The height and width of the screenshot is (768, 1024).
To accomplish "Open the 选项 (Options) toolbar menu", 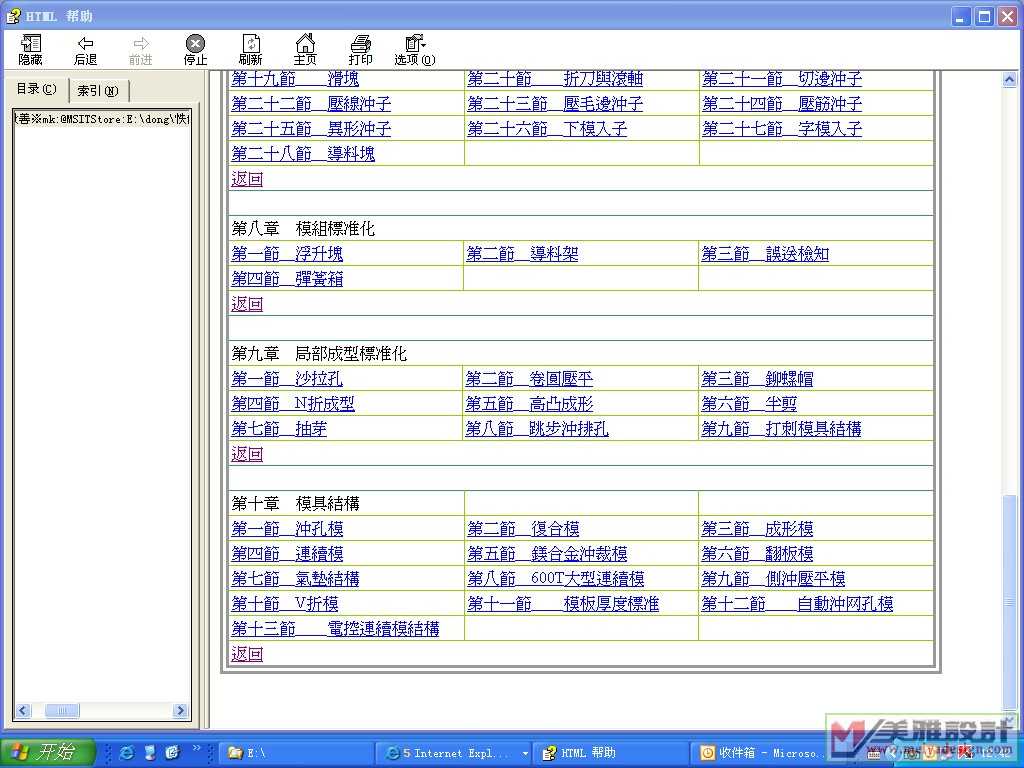I will [x=415, y=50].
